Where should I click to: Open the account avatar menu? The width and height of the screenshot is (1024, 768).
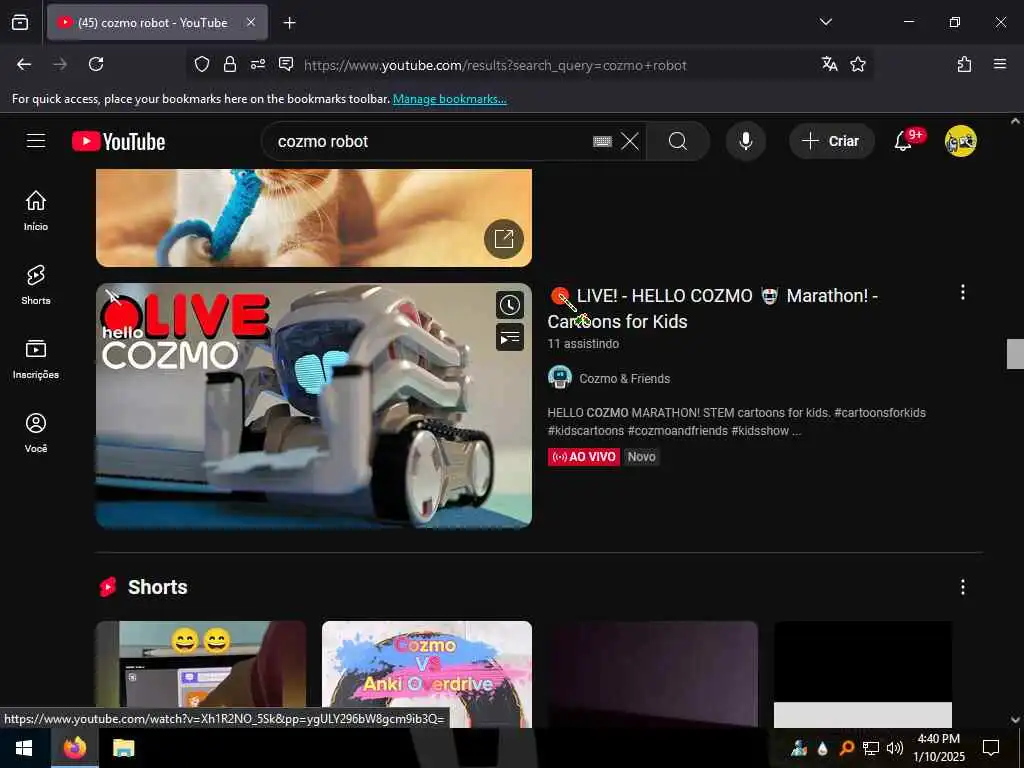click(x=961, y=141)
